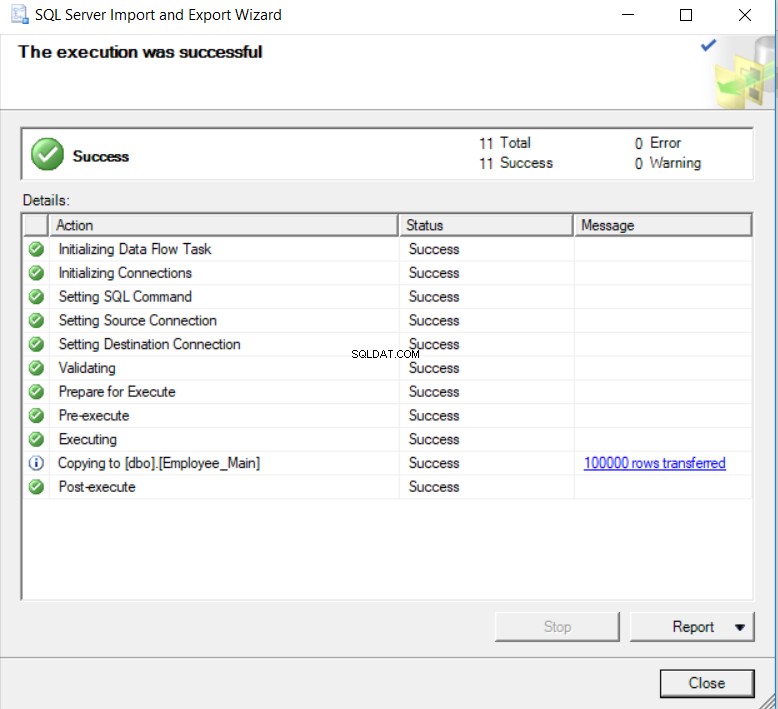Select the Initializing Data Flow Task row text
778x709 pixels.
click(135, 249)
